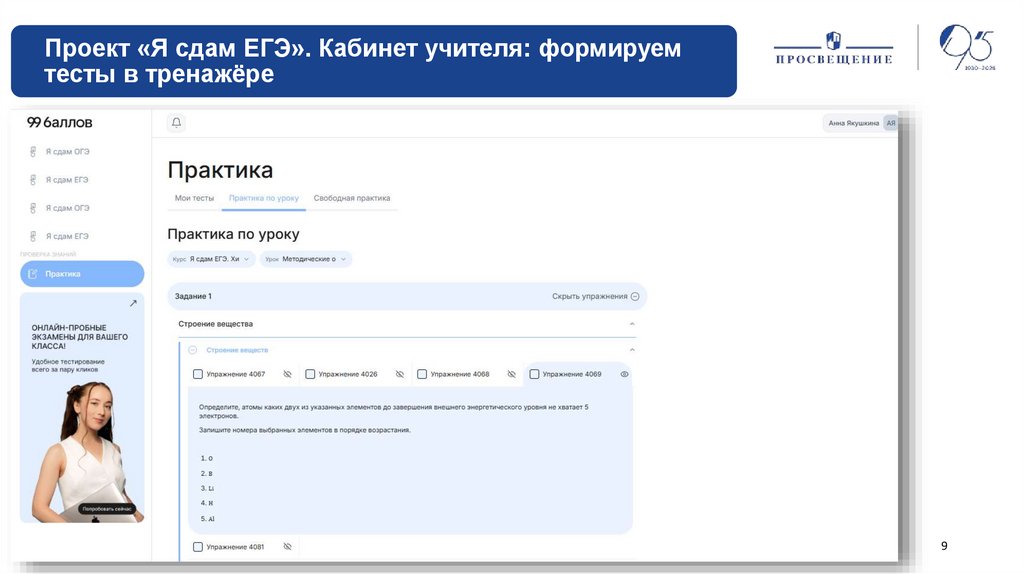Open notifications via the bell icon
This screenshot has height=574, width=1024.
click(176, 123)
